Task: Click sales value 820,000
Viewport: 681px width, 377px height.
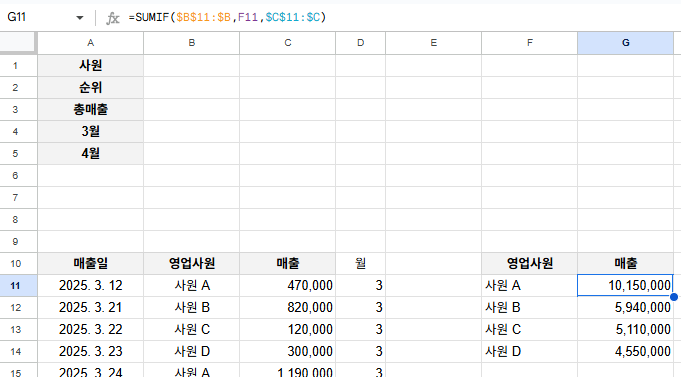Action: [x=288, y=308]
